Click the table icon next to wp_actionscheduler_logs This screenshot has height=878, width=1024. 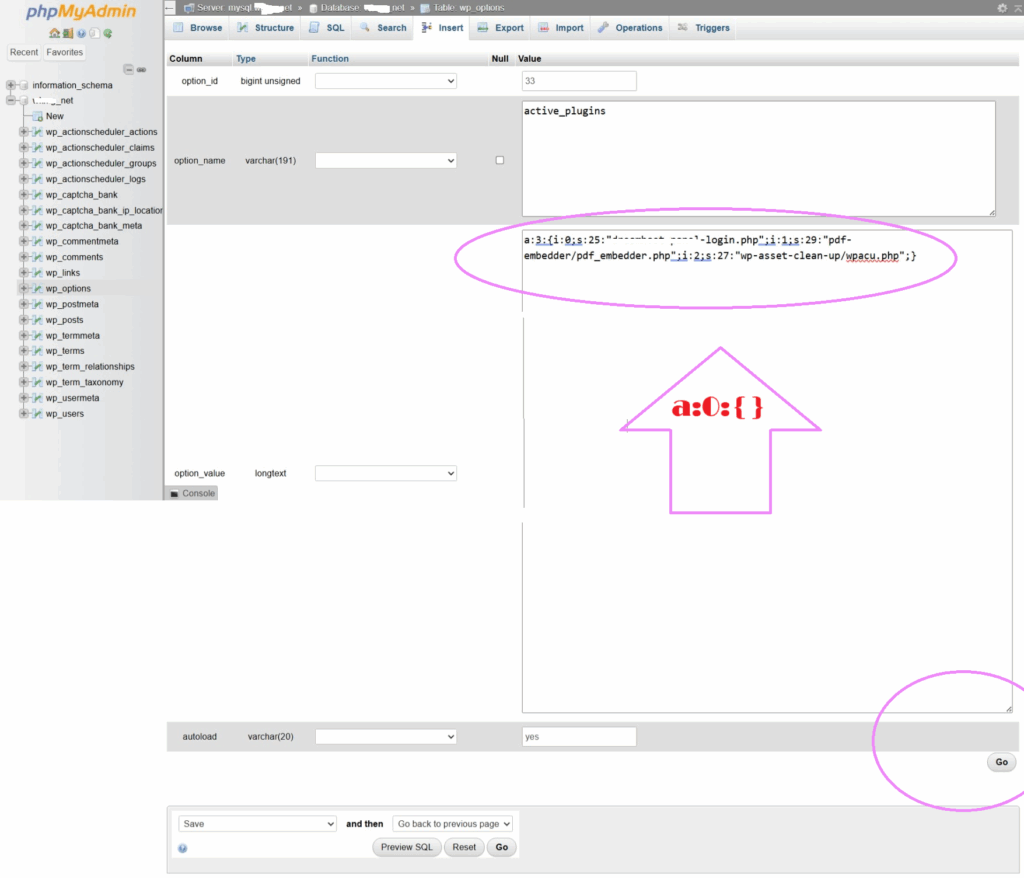[37, 179]
